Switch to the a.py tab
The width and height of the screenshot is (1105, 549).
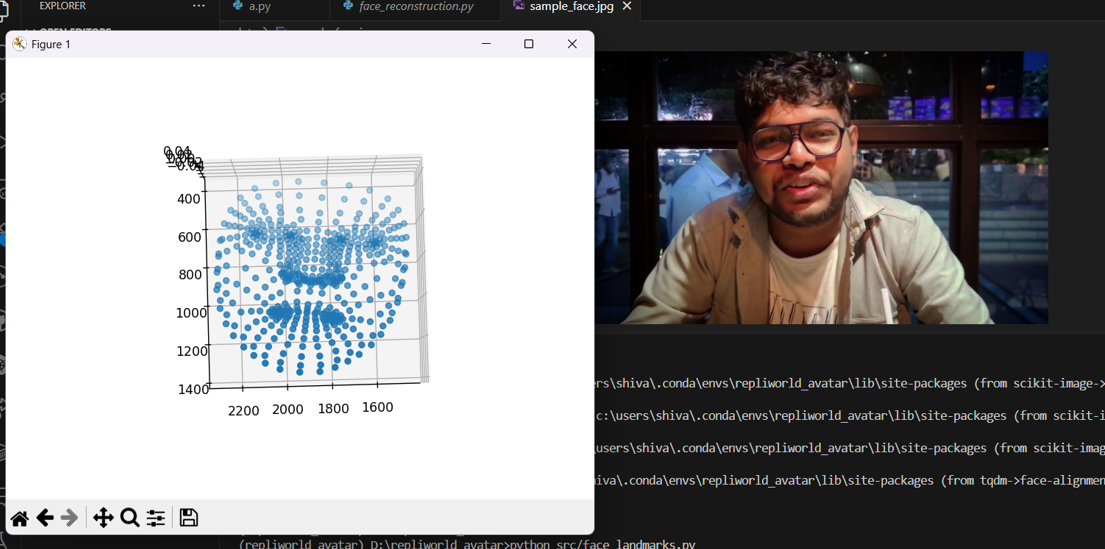click(x=259, y=7)
